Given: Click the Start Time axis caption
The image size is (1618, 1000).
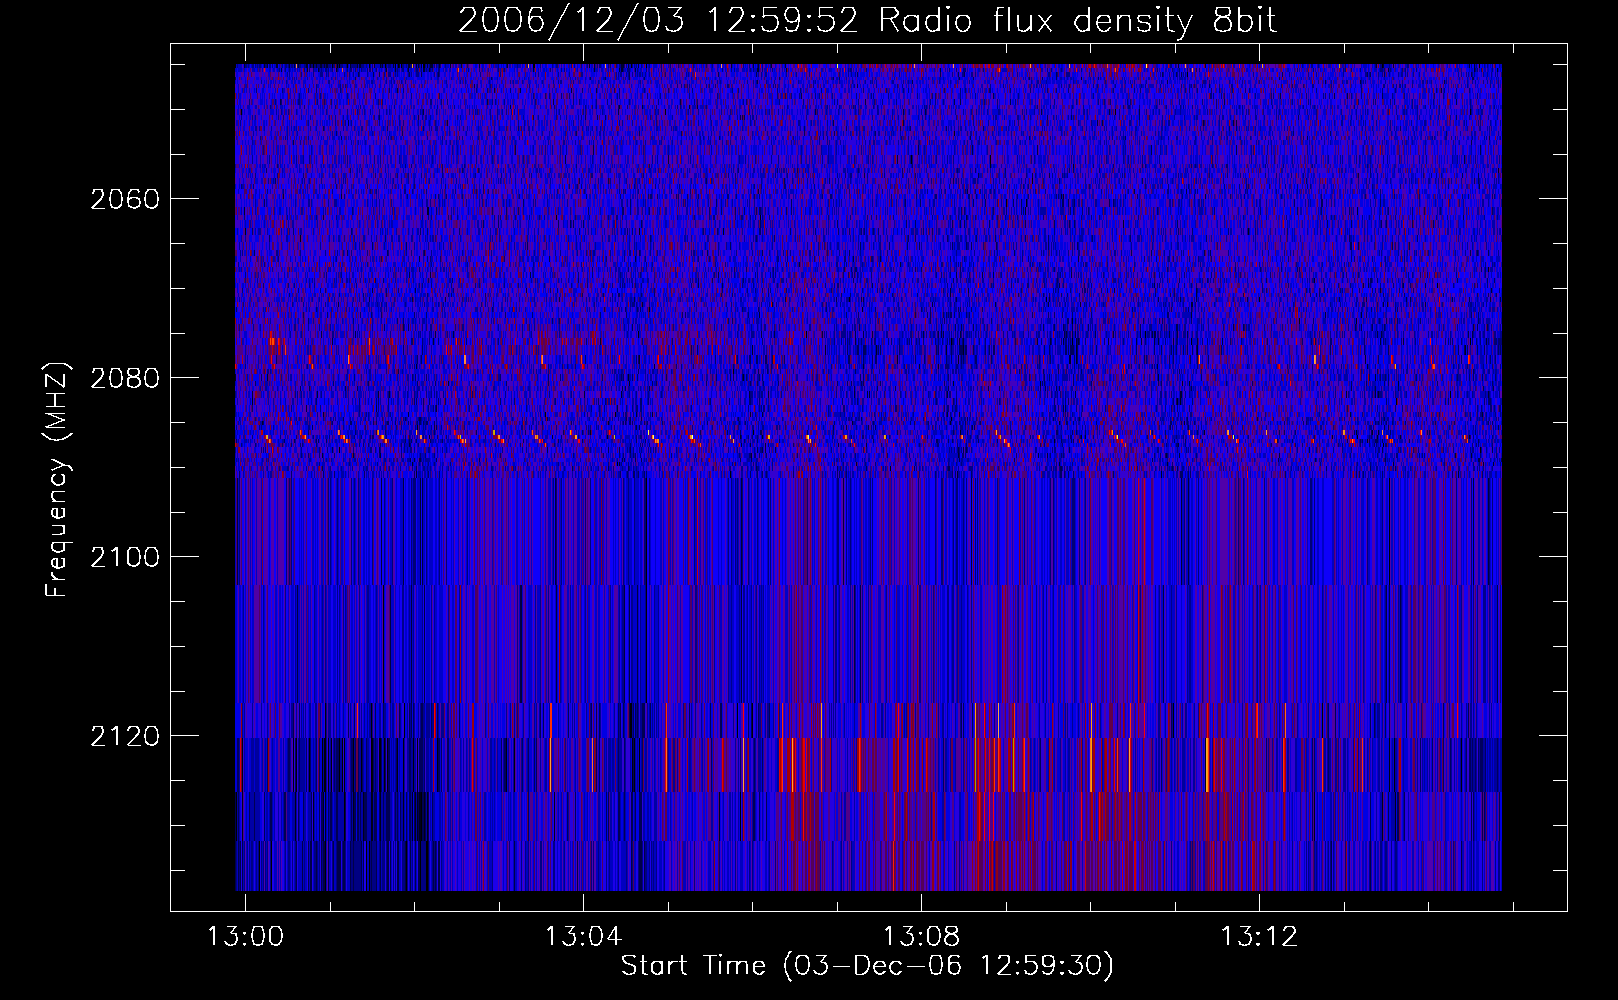Looking at the screenshot, I should 867,966.
